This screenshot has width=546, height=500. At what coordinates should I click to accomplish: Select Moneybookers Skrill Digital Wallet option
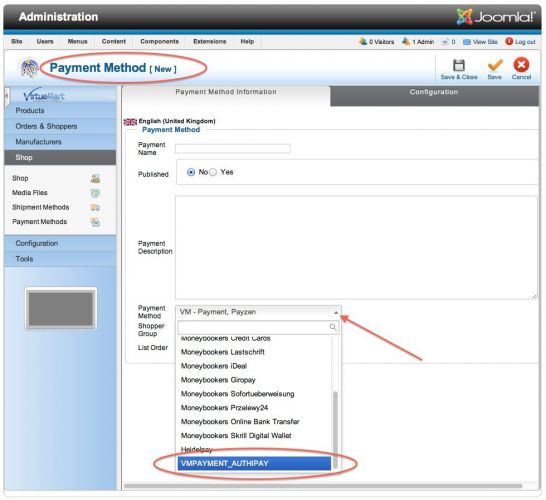254,436
